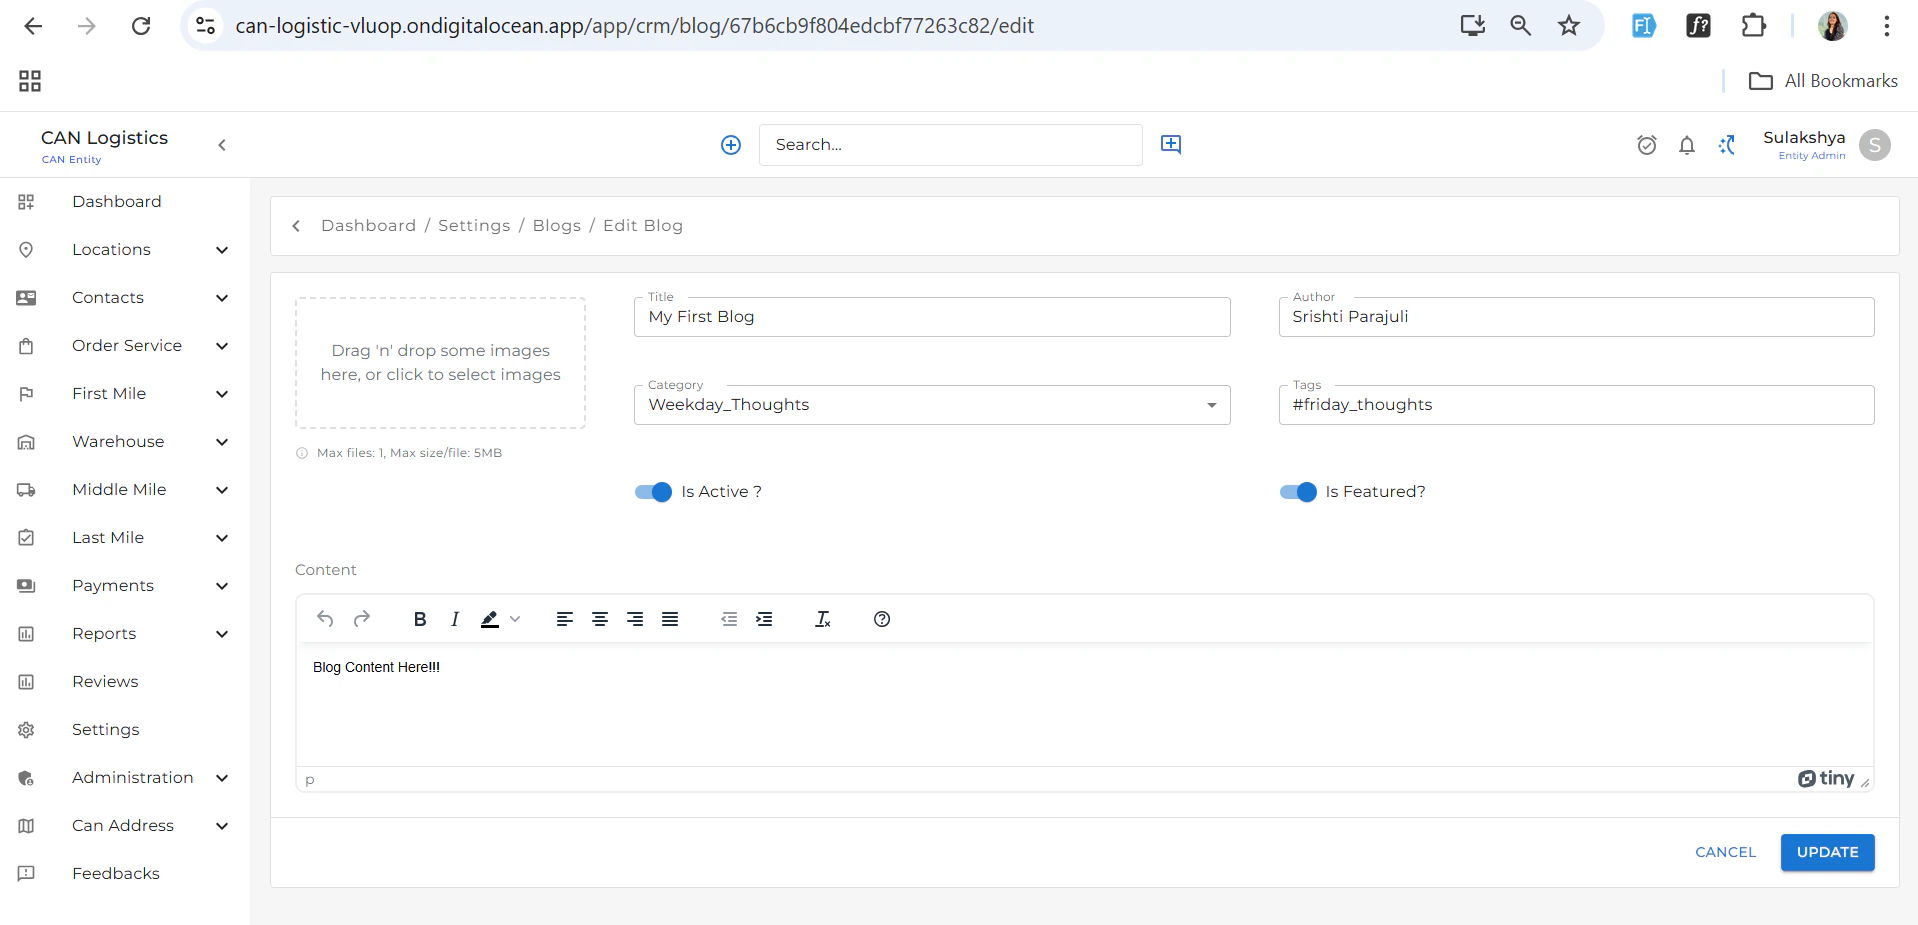Open editor help dialog

click(x=882, y=619)
